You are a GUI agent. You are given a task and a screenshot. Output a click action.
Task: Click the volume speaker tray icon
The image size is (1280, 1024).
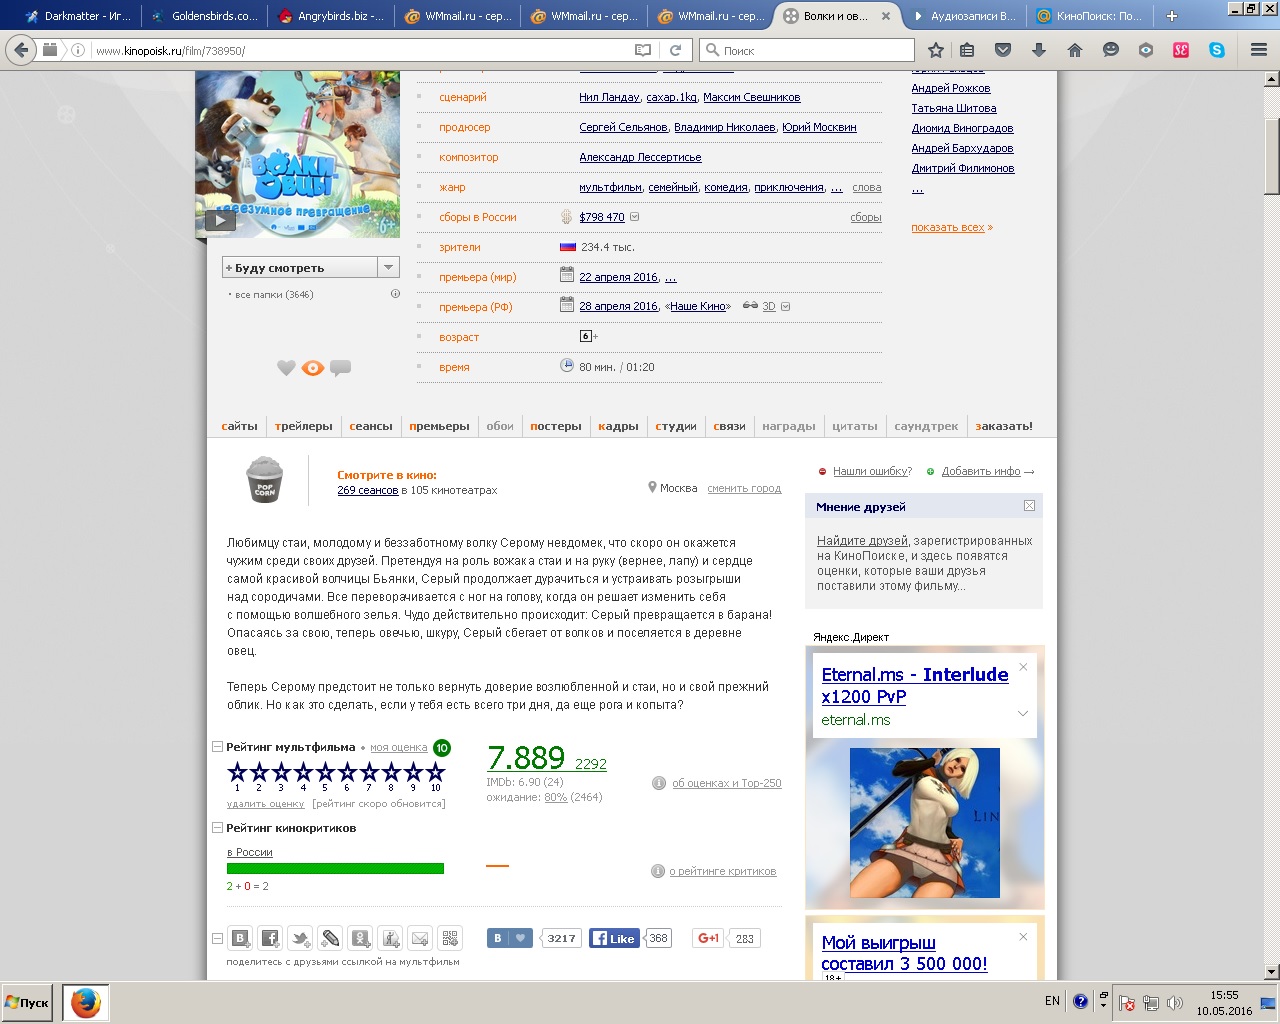pos(1175,1002)
